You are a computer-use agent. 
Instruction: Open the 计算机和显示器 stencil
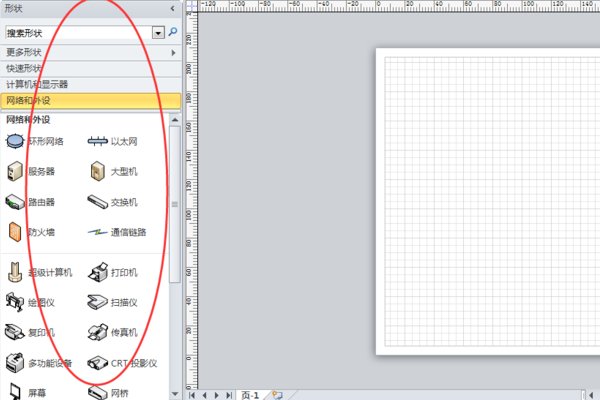[91, 85]
